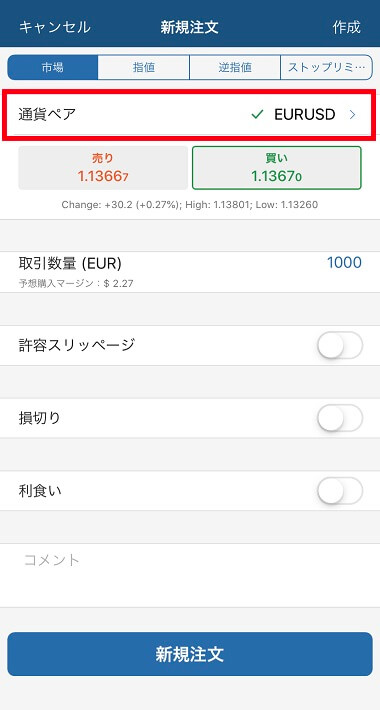
Task: Select the 通貨ペア EURUSD row
Action: pyautogui.click(x=190, y=115)
